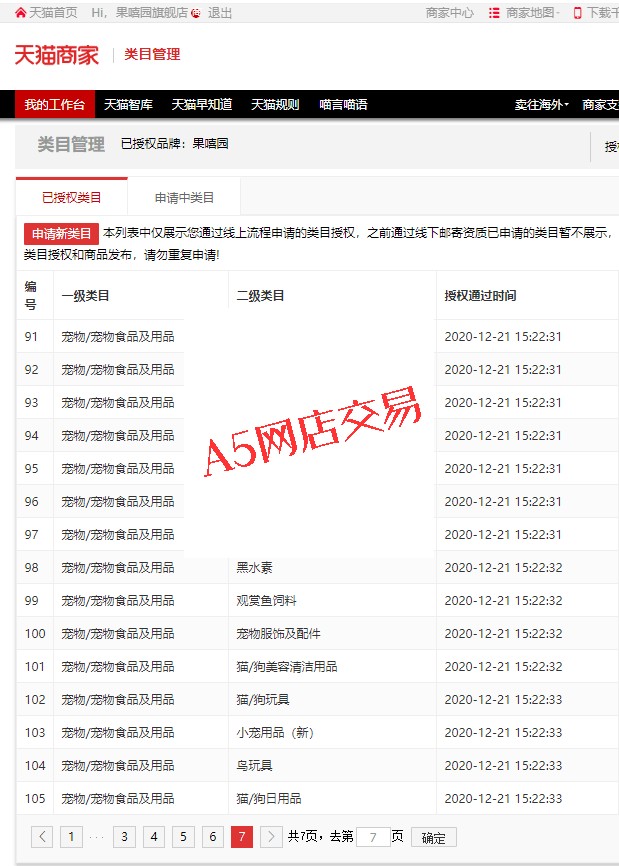Click the 猫/狗美容清洁用品 cell

point(287,667)
